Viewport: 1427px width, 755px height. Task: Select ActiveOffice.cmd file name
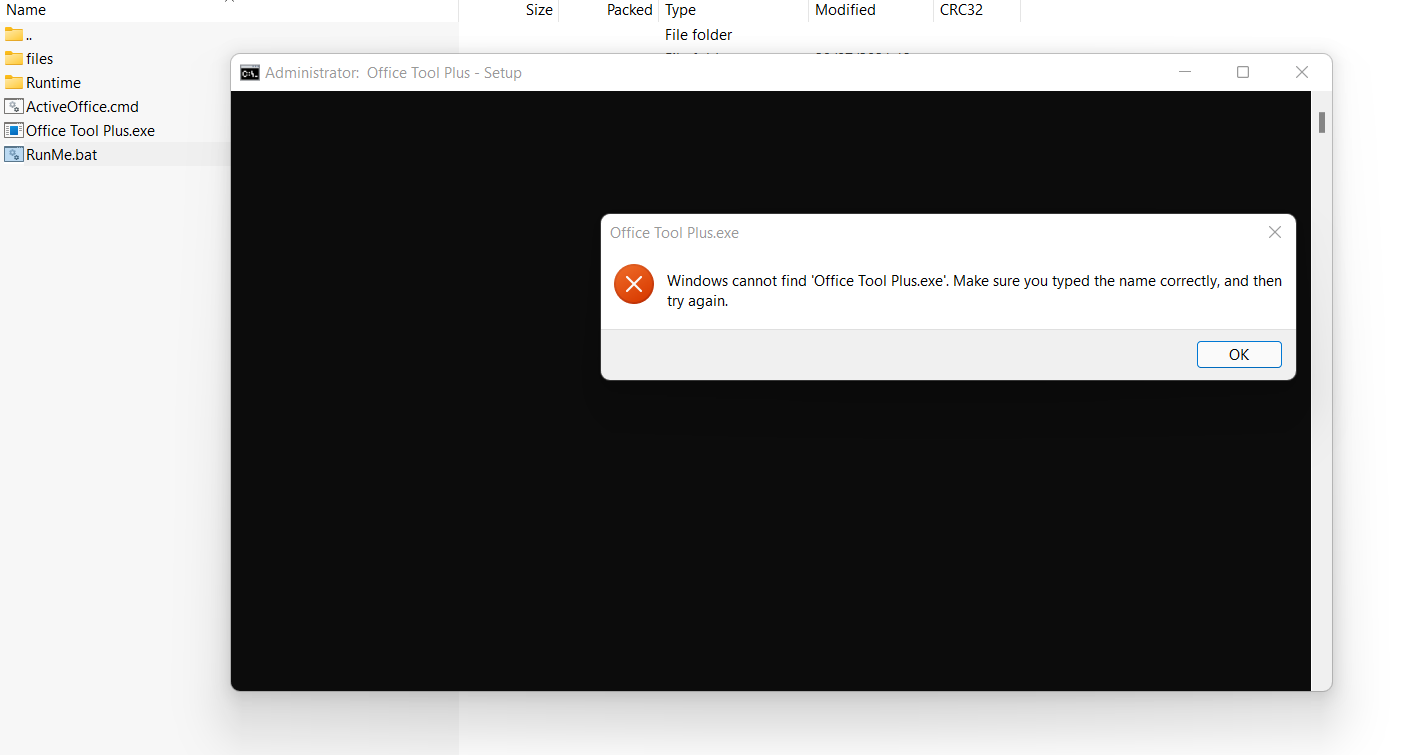coord(82,106)
